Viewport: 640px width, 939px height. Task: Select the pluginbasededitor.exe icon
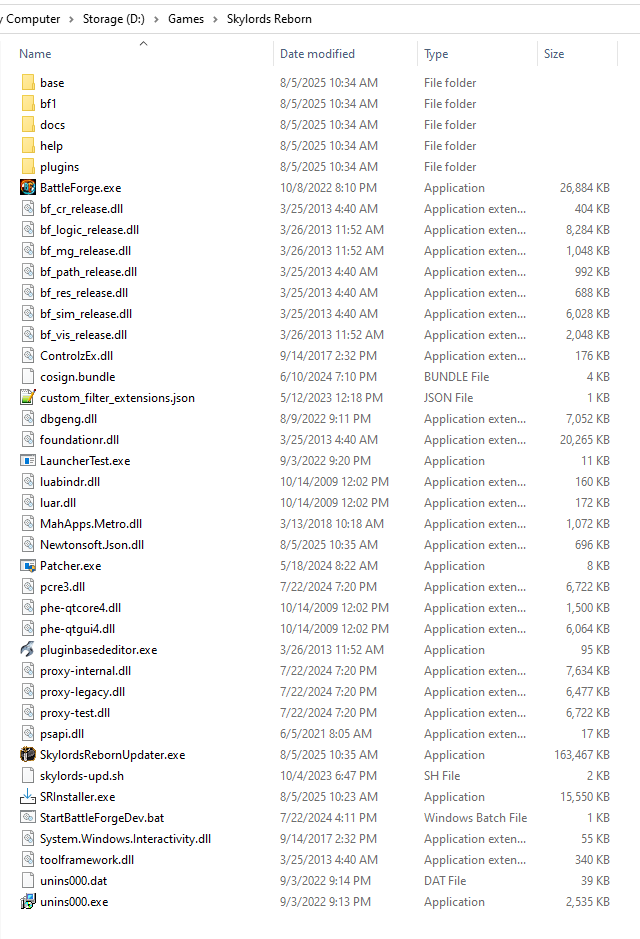[x=28, y=649]
